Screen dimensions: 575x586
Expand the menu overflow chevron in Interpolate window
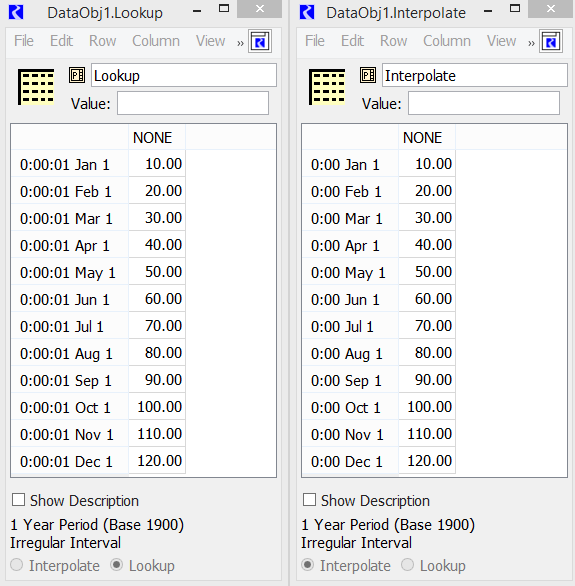tap(531, 43)
